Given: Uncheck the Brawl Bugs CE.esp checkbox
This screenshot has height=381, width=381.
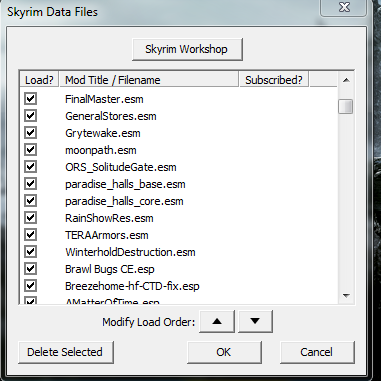Looking at the screenshot, I should click(30, 269).
